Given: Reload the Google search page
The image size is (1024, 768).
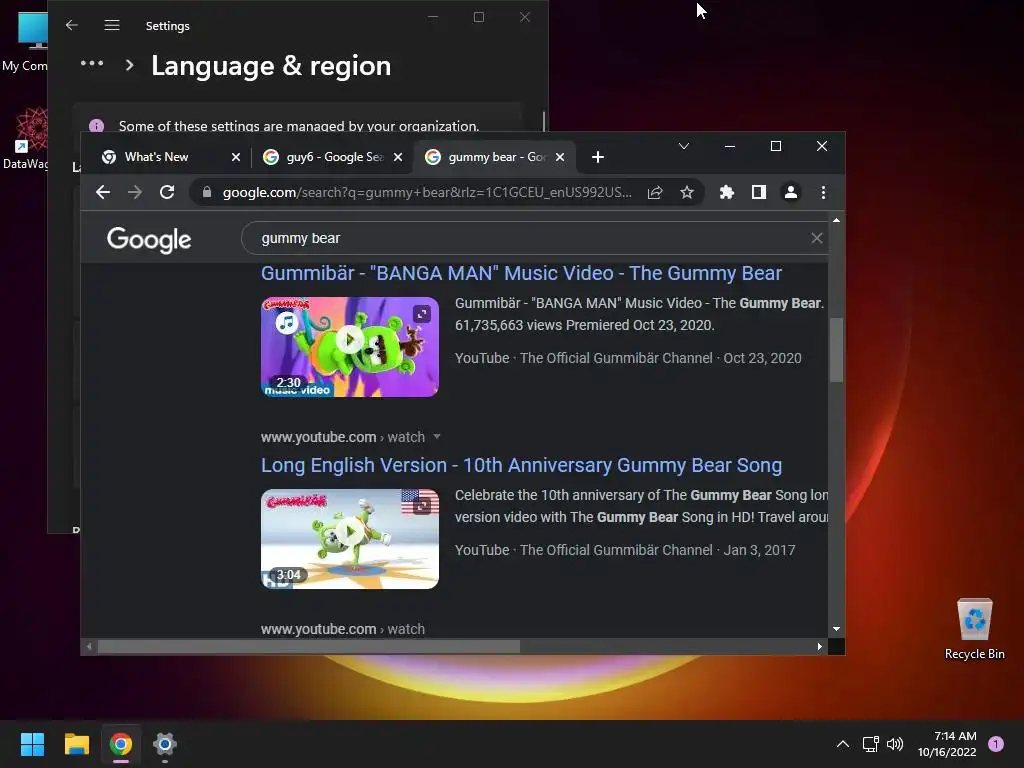Looking at the screenshot, I should [x=167, y=192].
